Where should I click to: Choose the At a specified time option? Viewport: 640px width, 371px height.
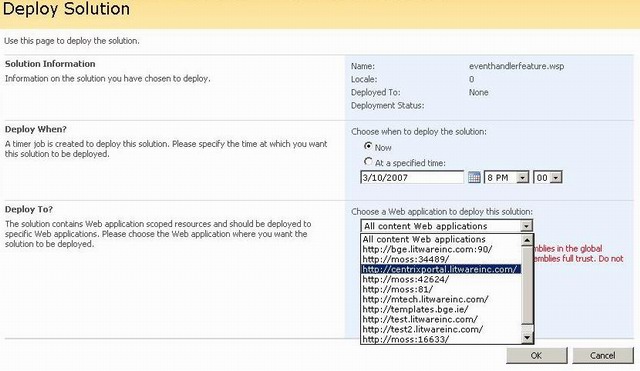[x=368, y=161]
